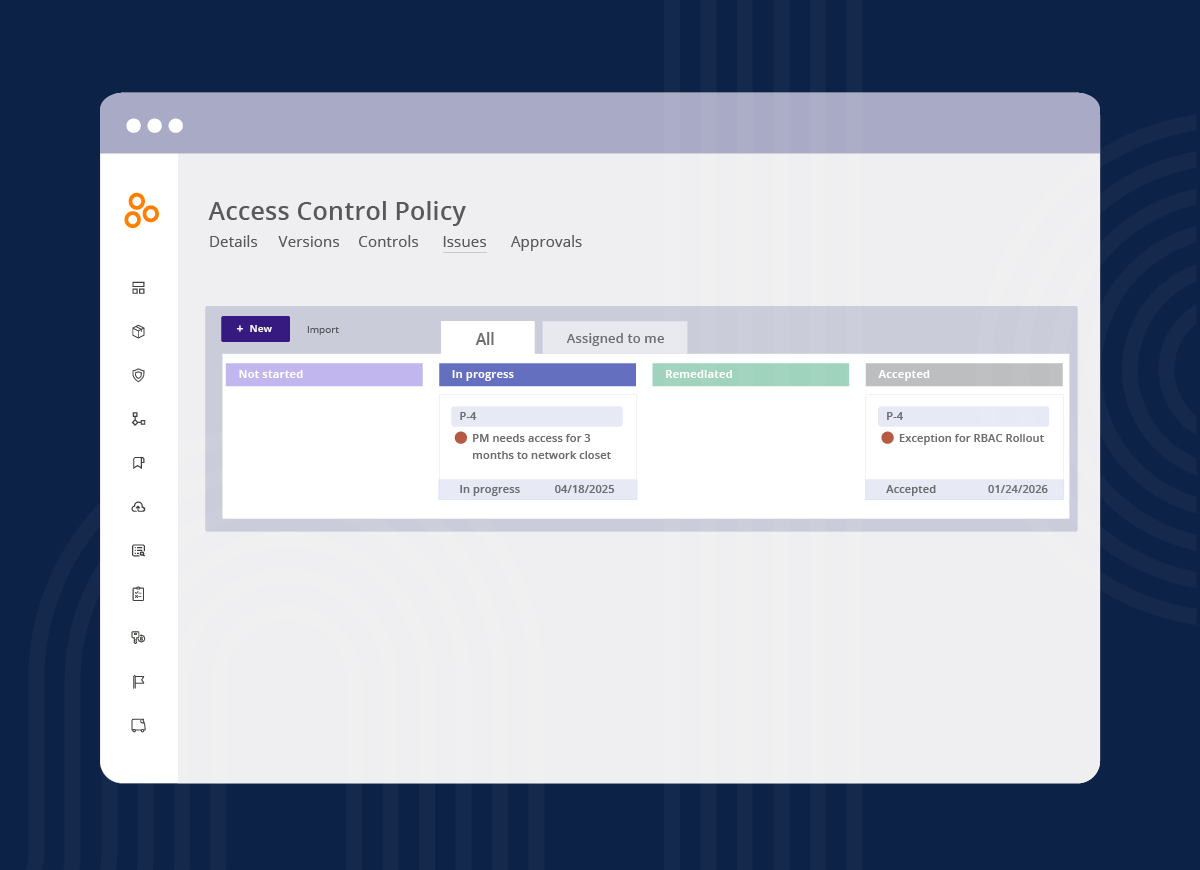1200x870 pixels.
Task: Open the list search sidebar icon
Action: click(139, 550)
